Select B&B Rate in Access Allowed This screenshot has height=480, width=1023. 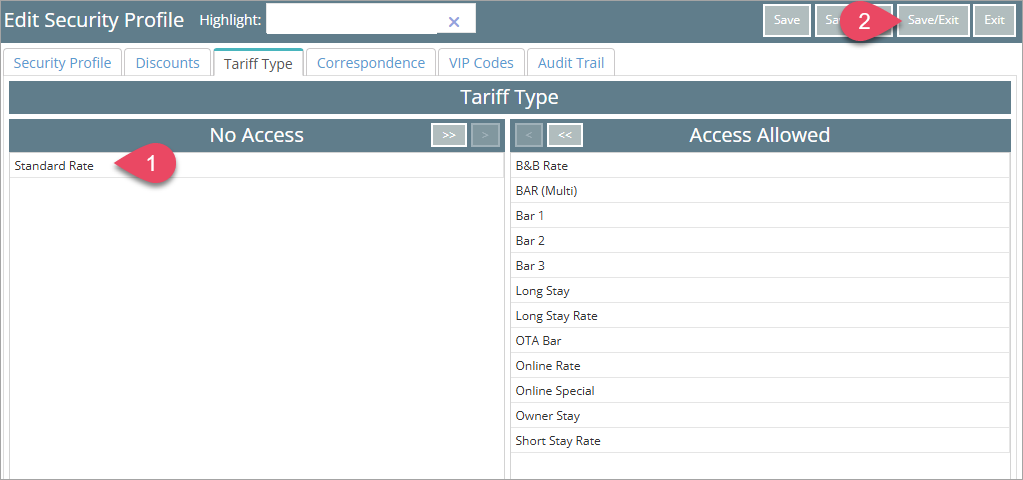760,166
